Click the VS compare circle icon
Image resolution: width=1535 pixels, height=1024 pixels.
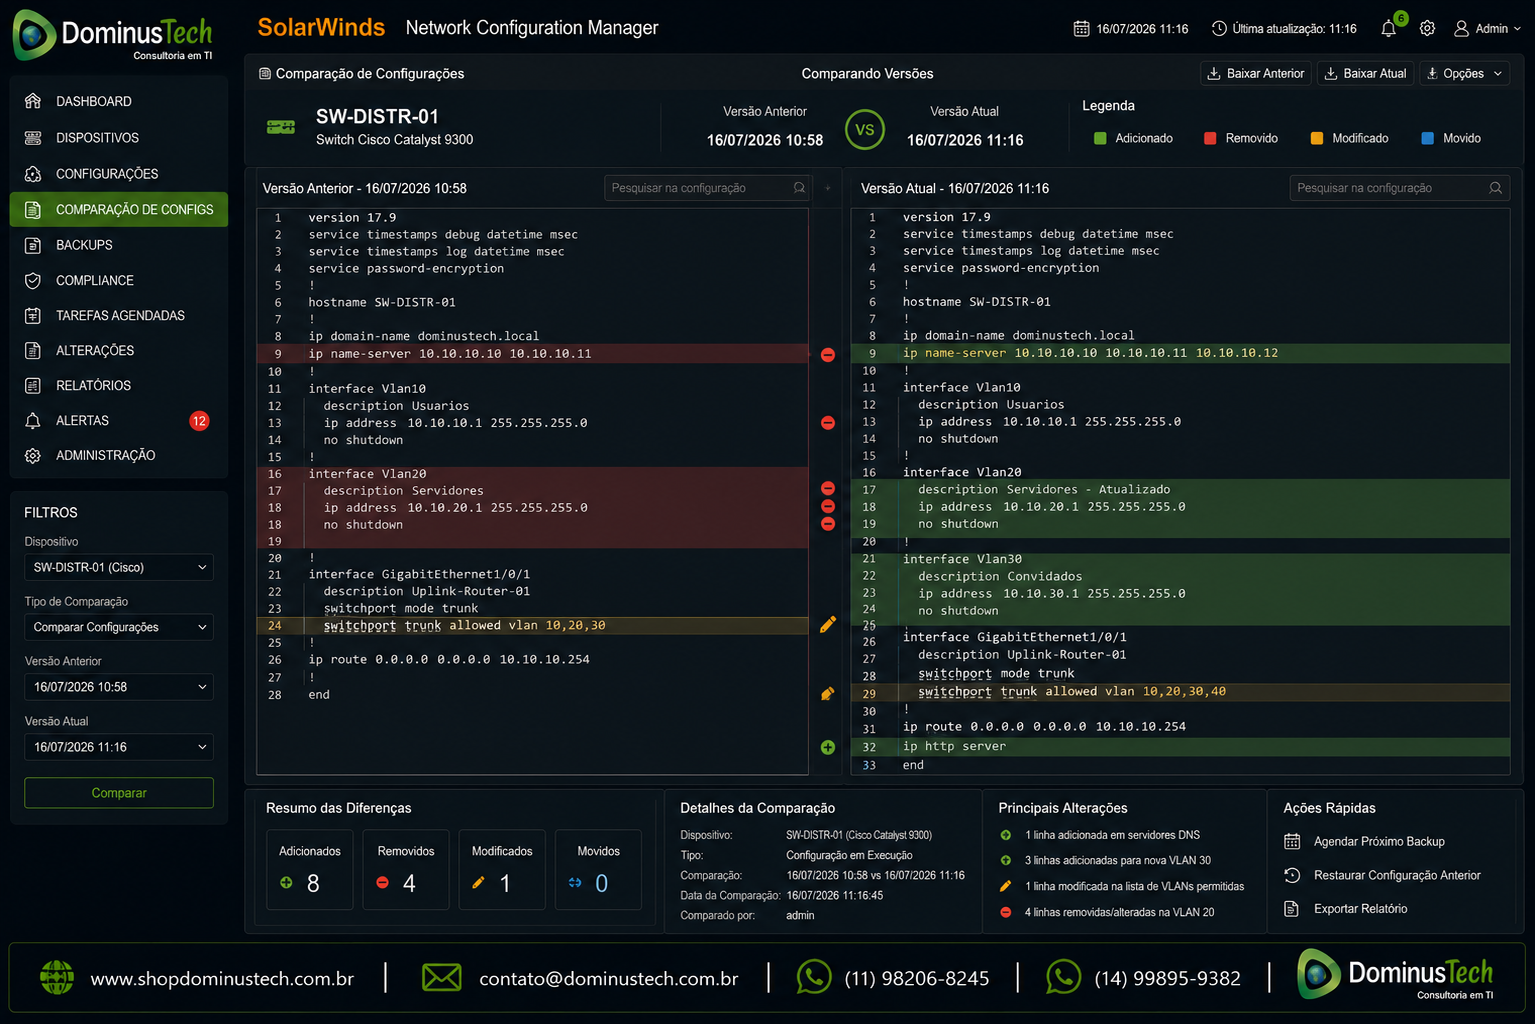(x=865, y=130)
